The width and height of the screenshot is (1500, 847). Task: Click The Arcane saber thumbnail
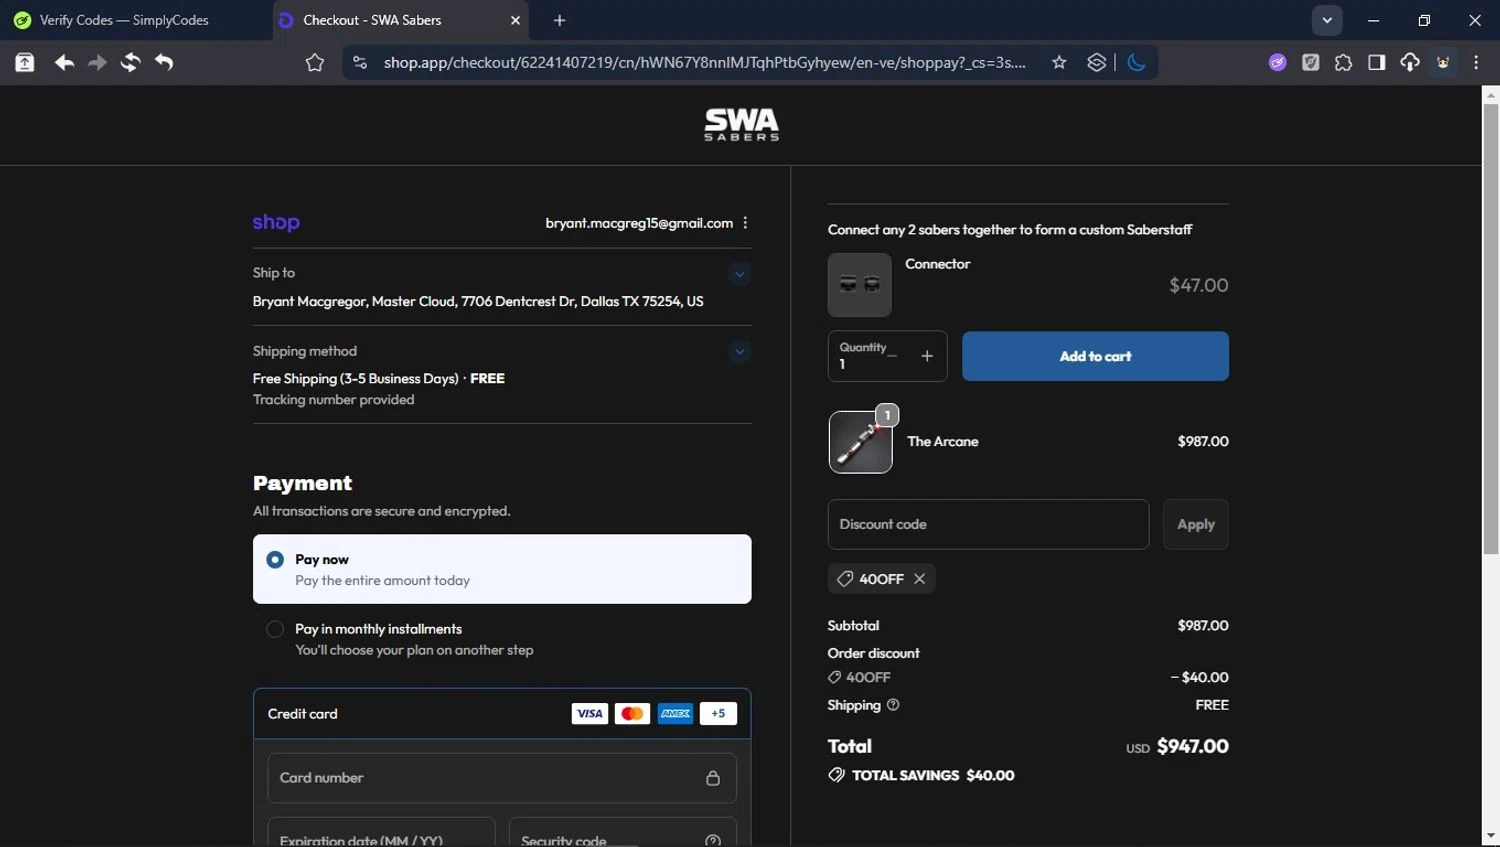[x=861, y=442]
